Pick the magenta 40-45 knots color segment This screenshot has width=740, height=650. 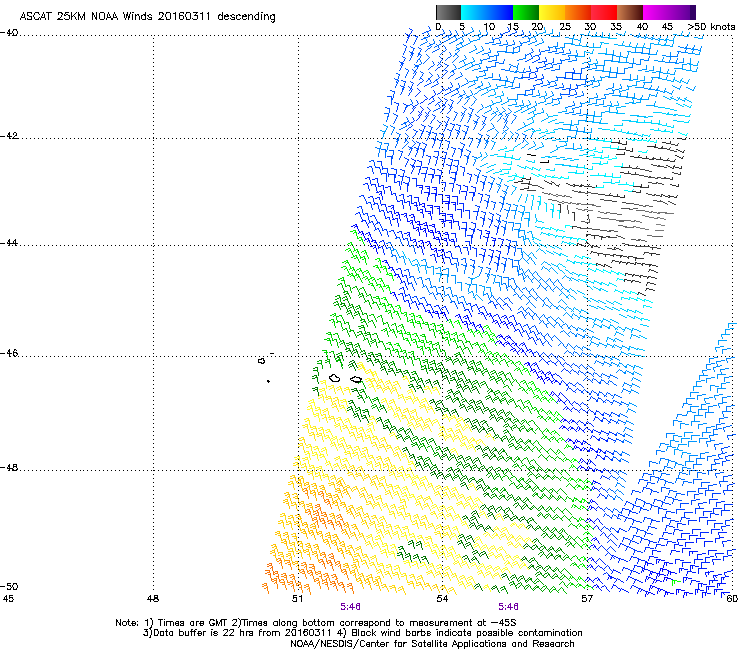656,12
